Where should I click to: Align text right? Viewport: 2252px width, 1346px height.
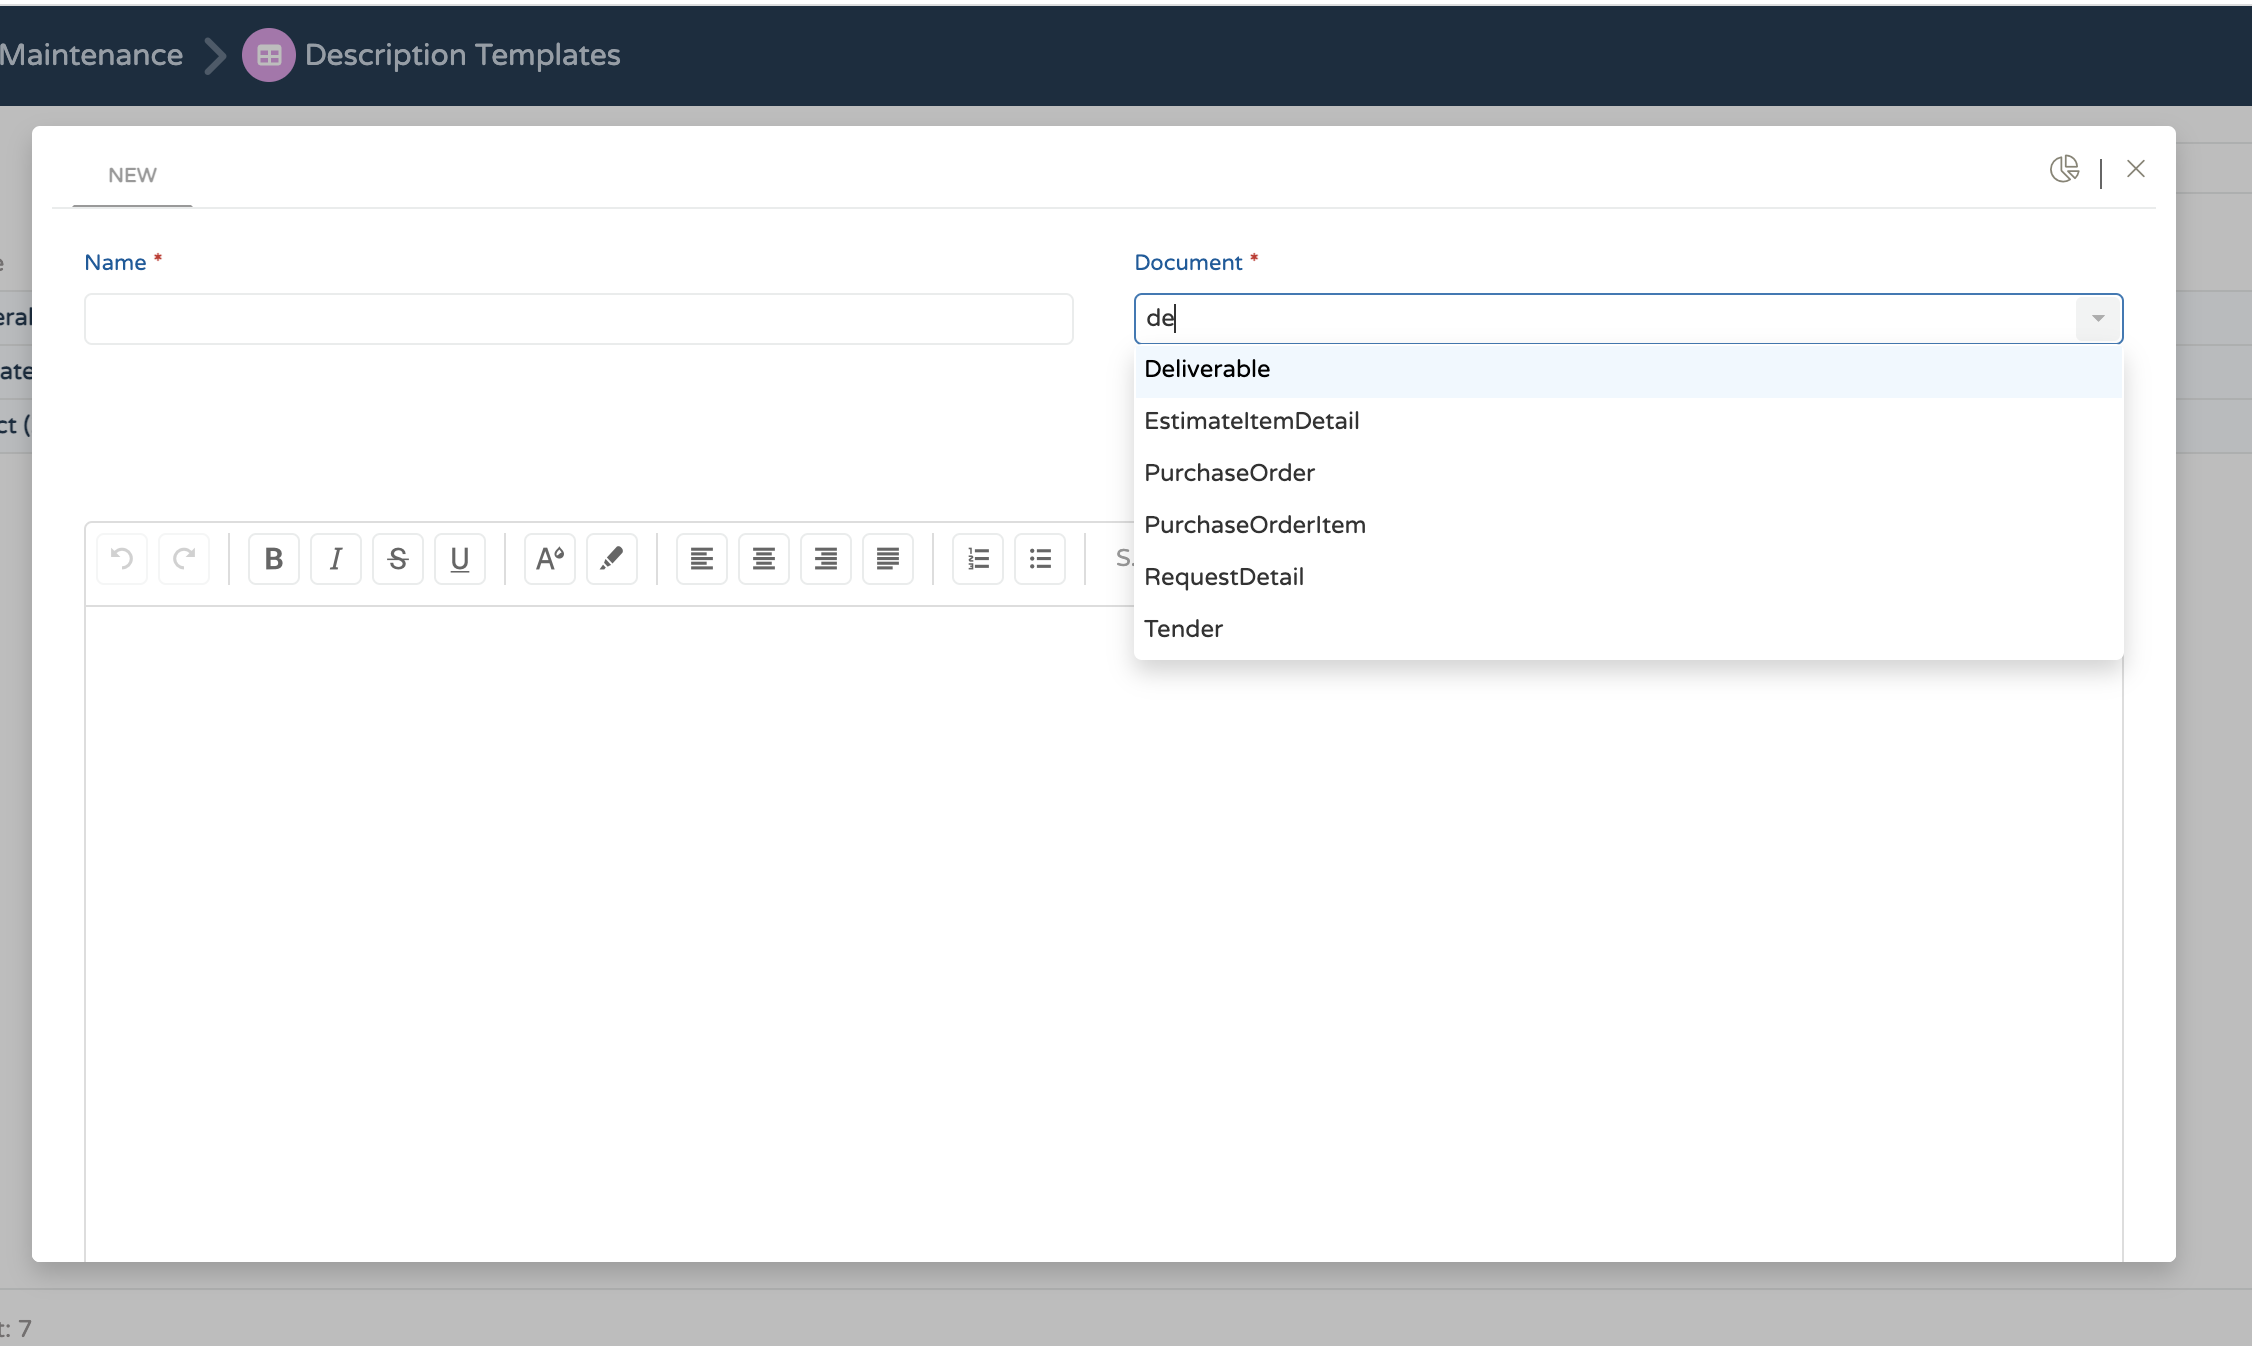click(826, 558)
